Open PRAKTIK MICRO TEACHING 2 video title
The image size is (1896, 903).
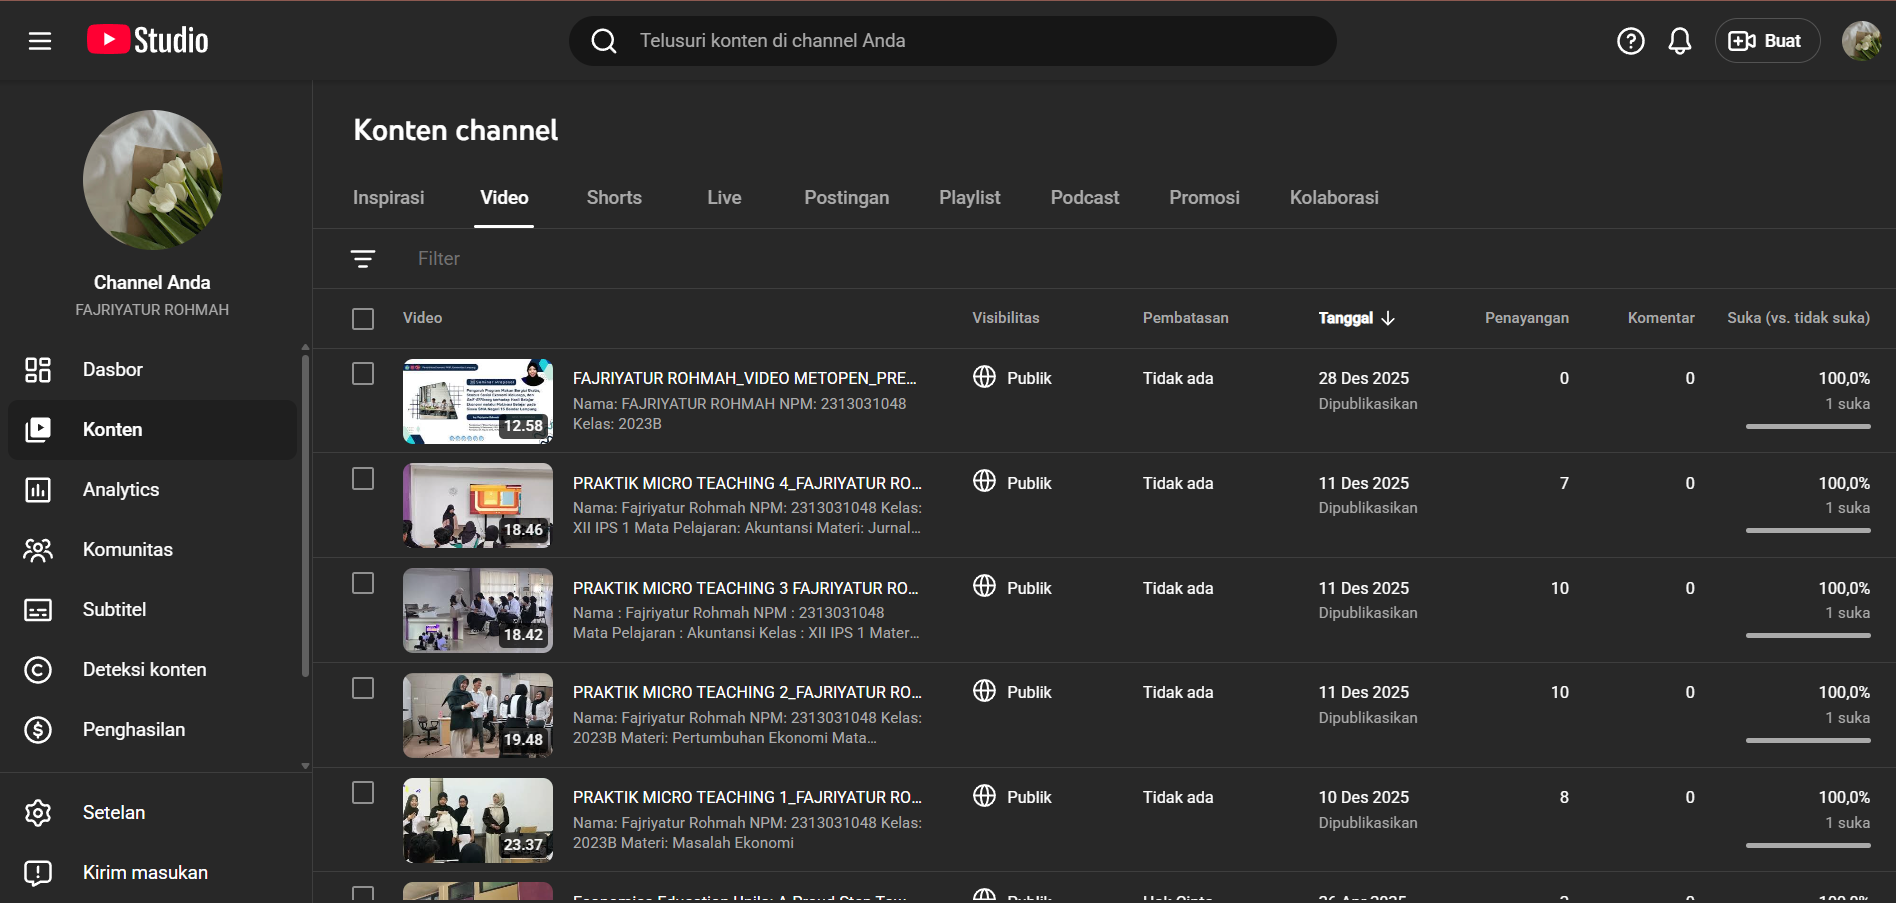tap(747, 692)
